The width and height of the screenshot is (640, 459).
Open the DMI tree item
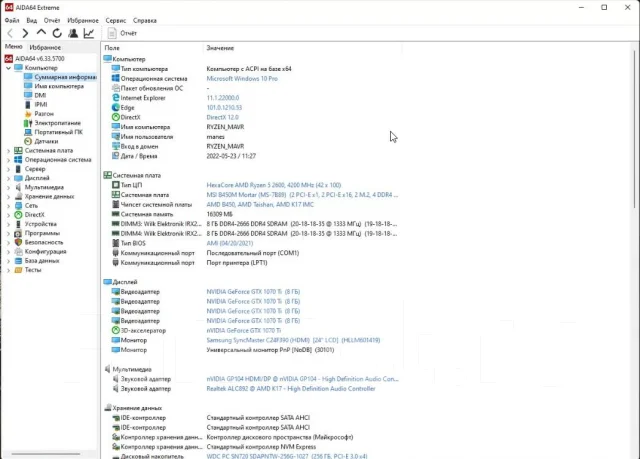[x=35, y=95]
